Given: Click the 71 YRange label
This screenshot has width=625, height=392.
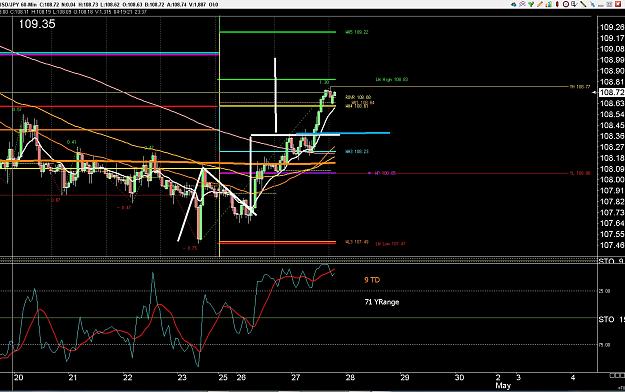Looking at the screenshot, I should (382, 302).
